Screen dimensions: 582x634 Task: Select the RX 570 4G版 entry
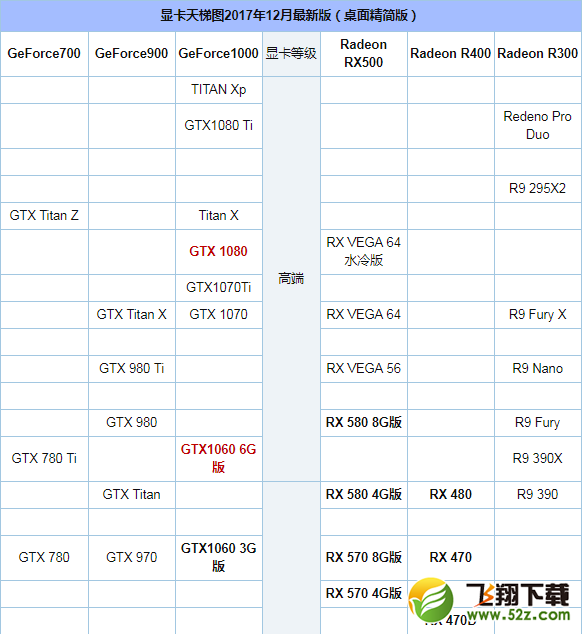(364, 594)
